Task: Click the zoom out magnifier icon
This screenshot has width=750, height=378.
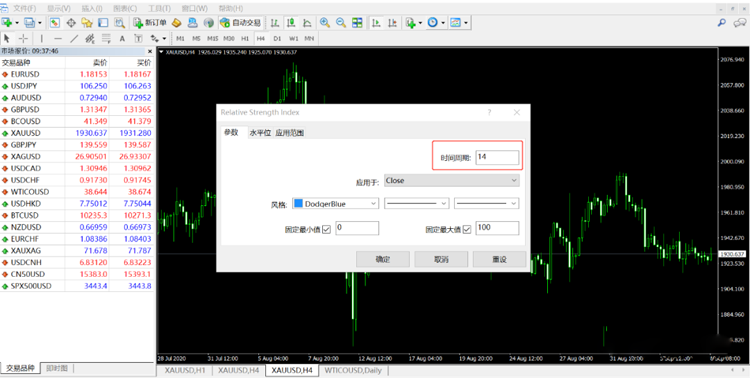Action: [341, 22]
